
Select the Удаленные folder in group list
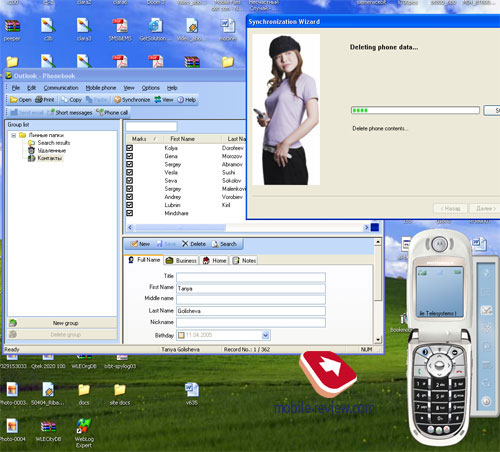pos(51,150)
